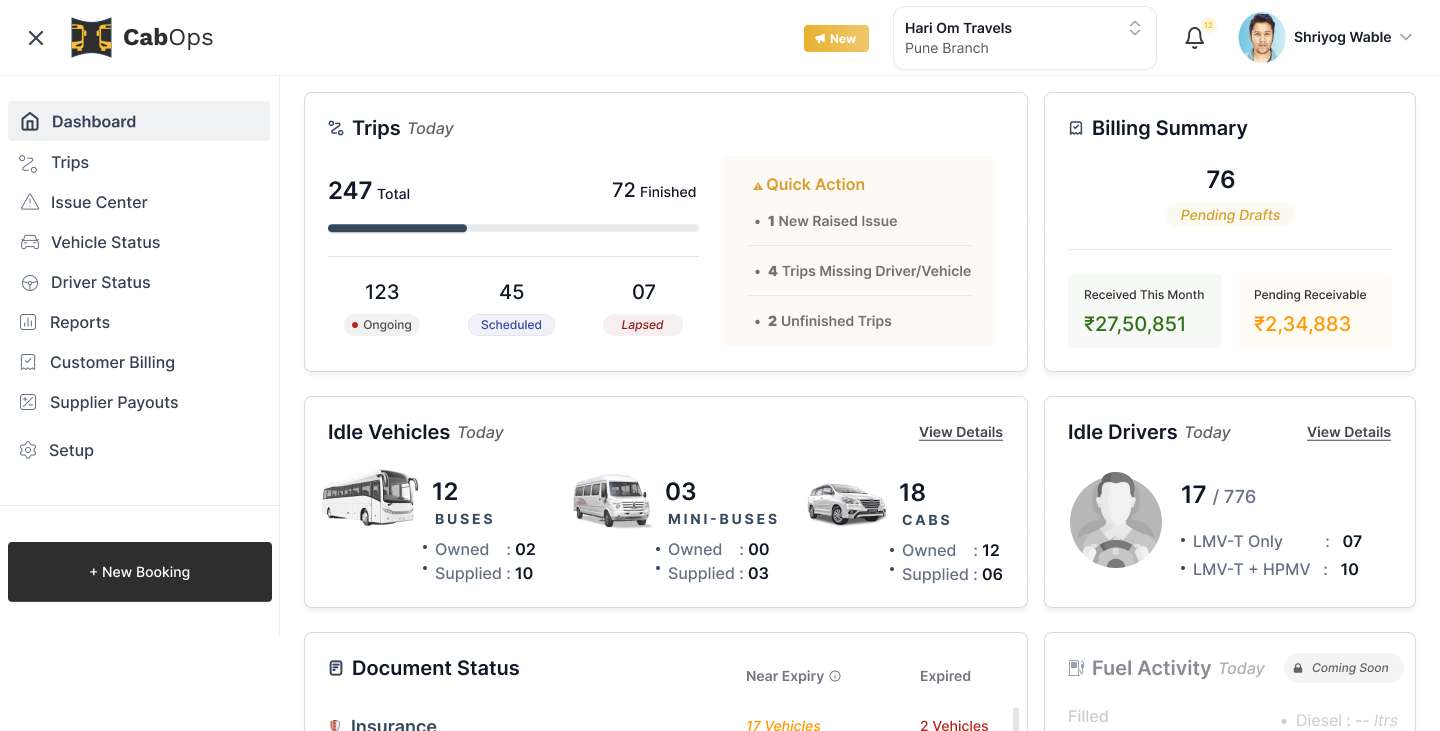Screen dimensions: 1440x731
Task: Click the Vehicle Status car icon
Action: (x=30, y=242)
